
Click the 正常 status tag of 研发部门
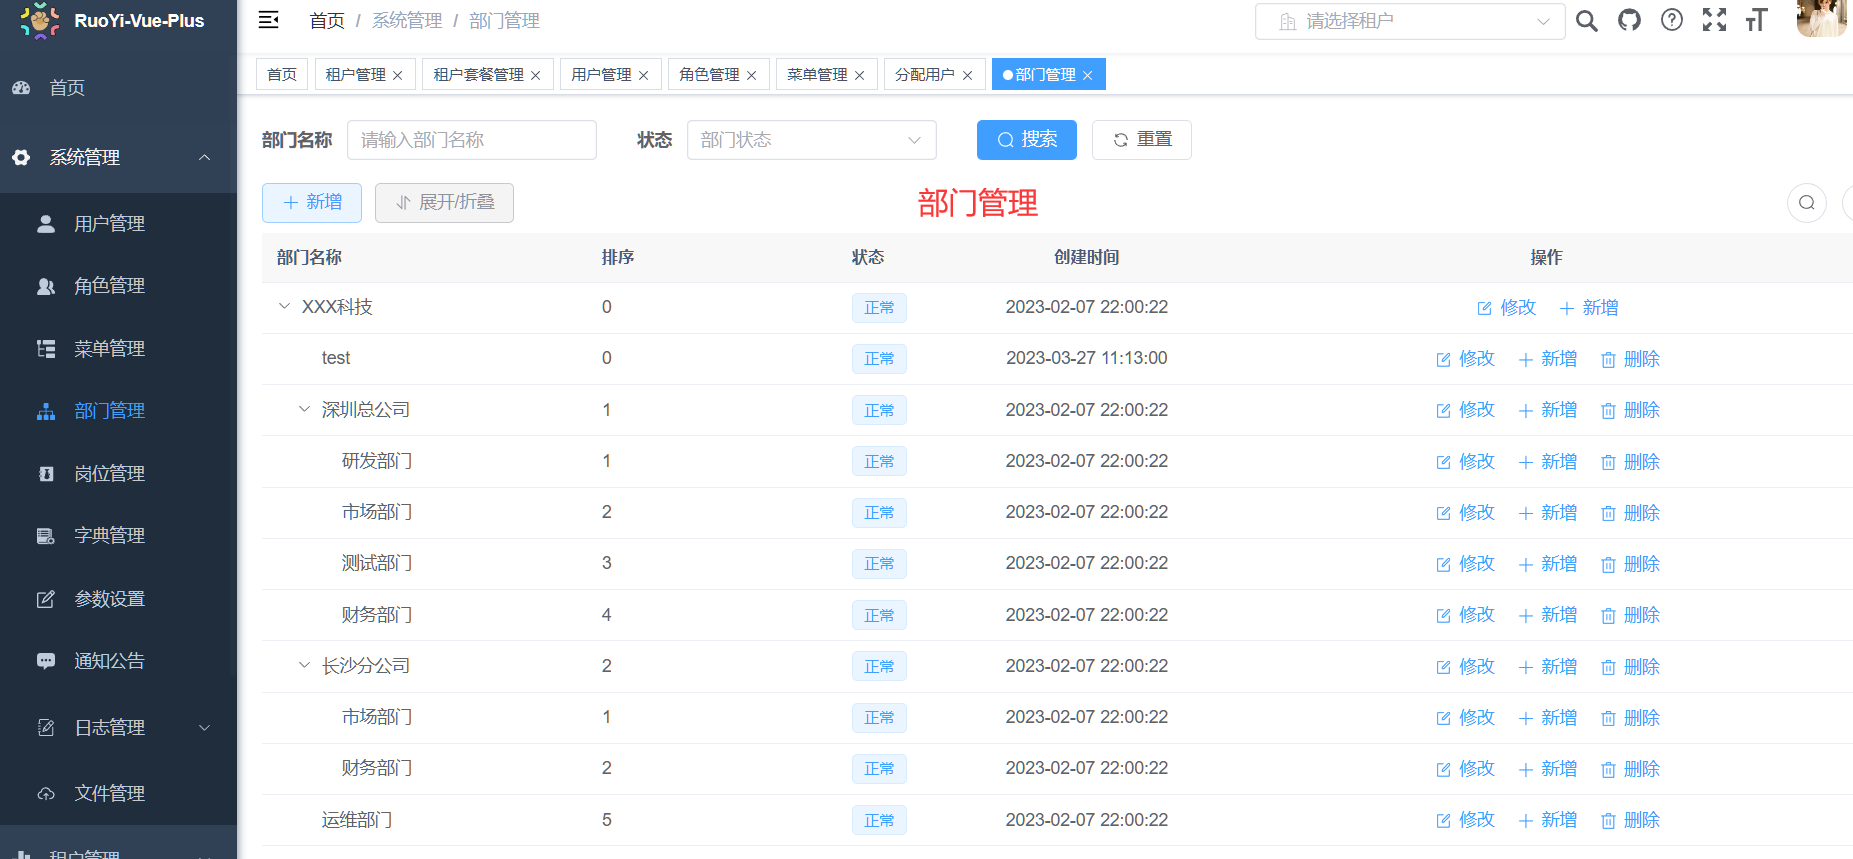[879, 462]
